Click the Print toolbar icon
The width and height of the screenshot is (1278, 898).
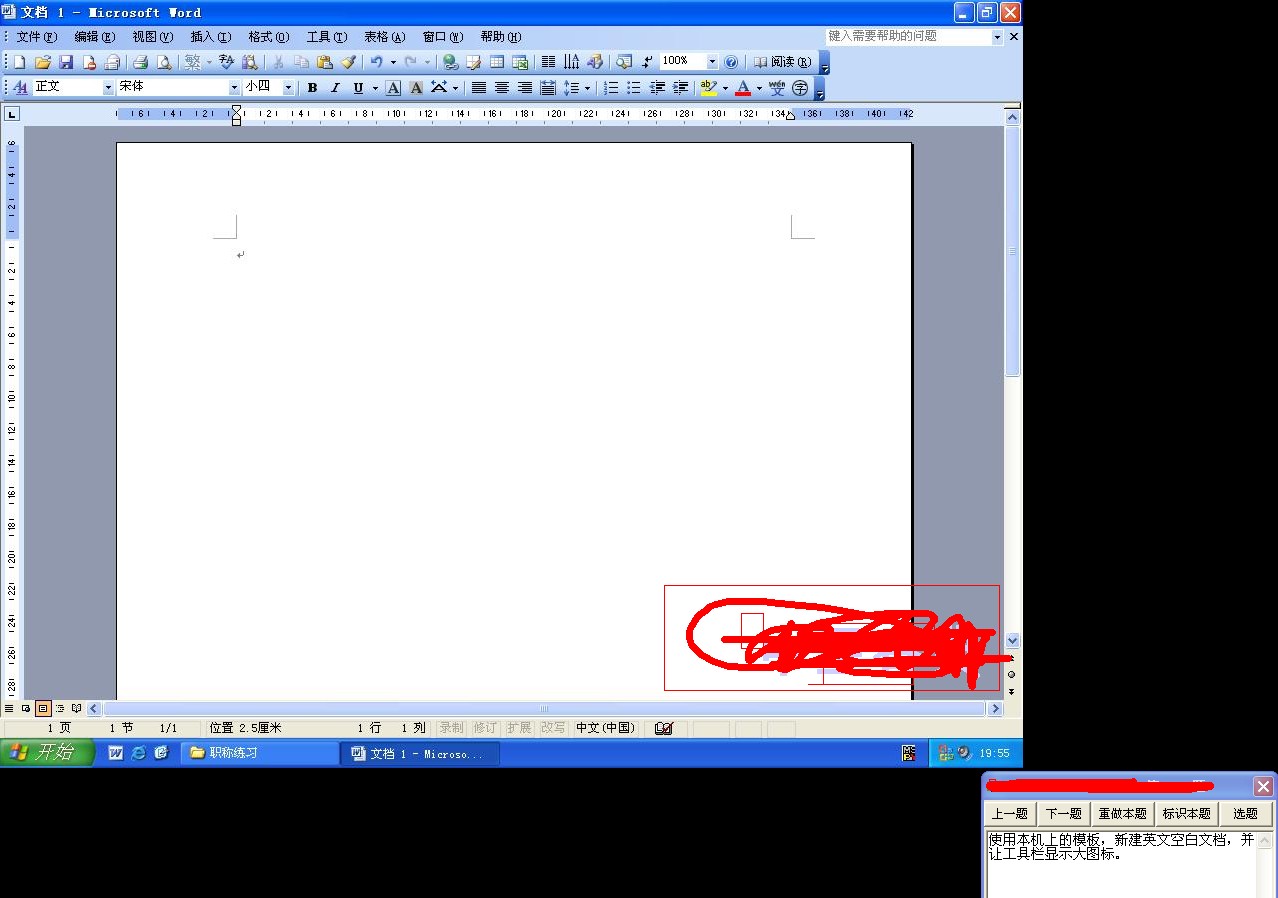pyautogui.click(x=141, y=62)
